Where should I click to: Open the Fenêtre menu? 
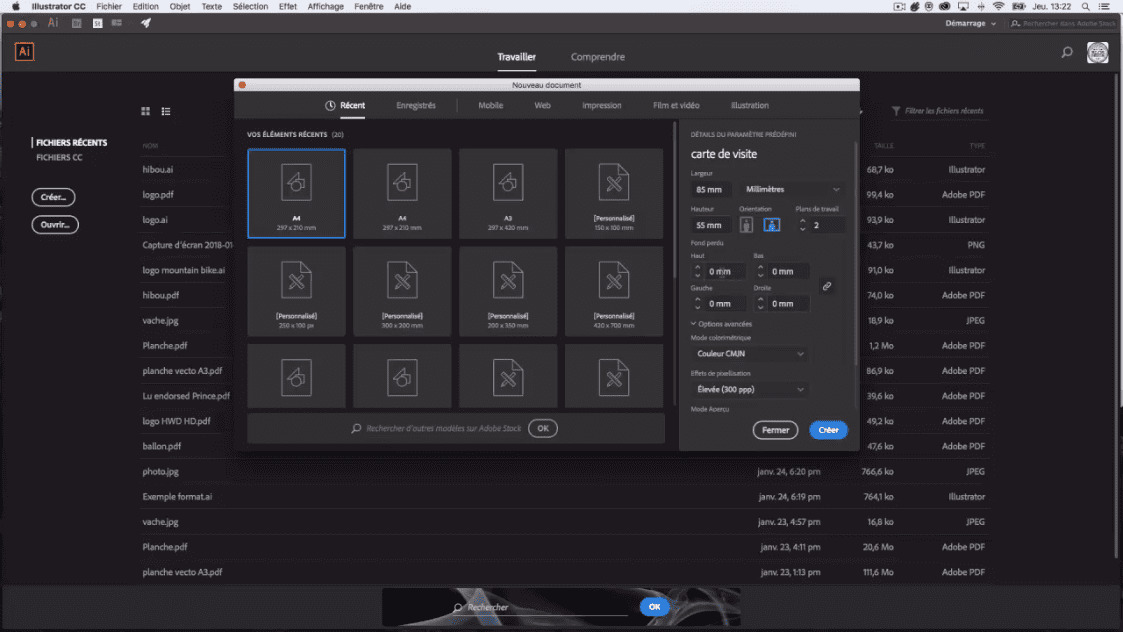(x=368, y=6)
